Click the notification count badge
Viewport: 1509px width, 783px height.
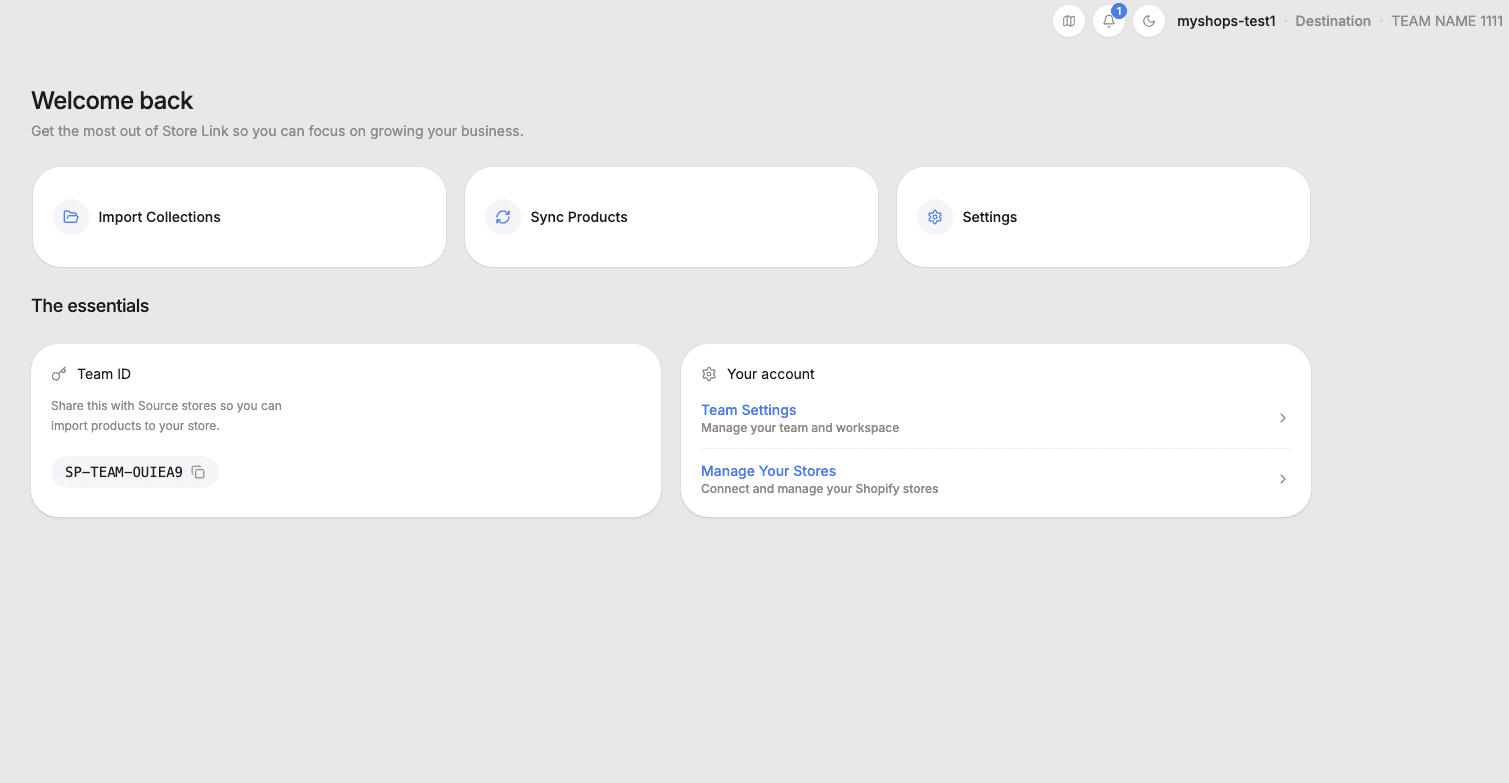tap(1119, 11)
